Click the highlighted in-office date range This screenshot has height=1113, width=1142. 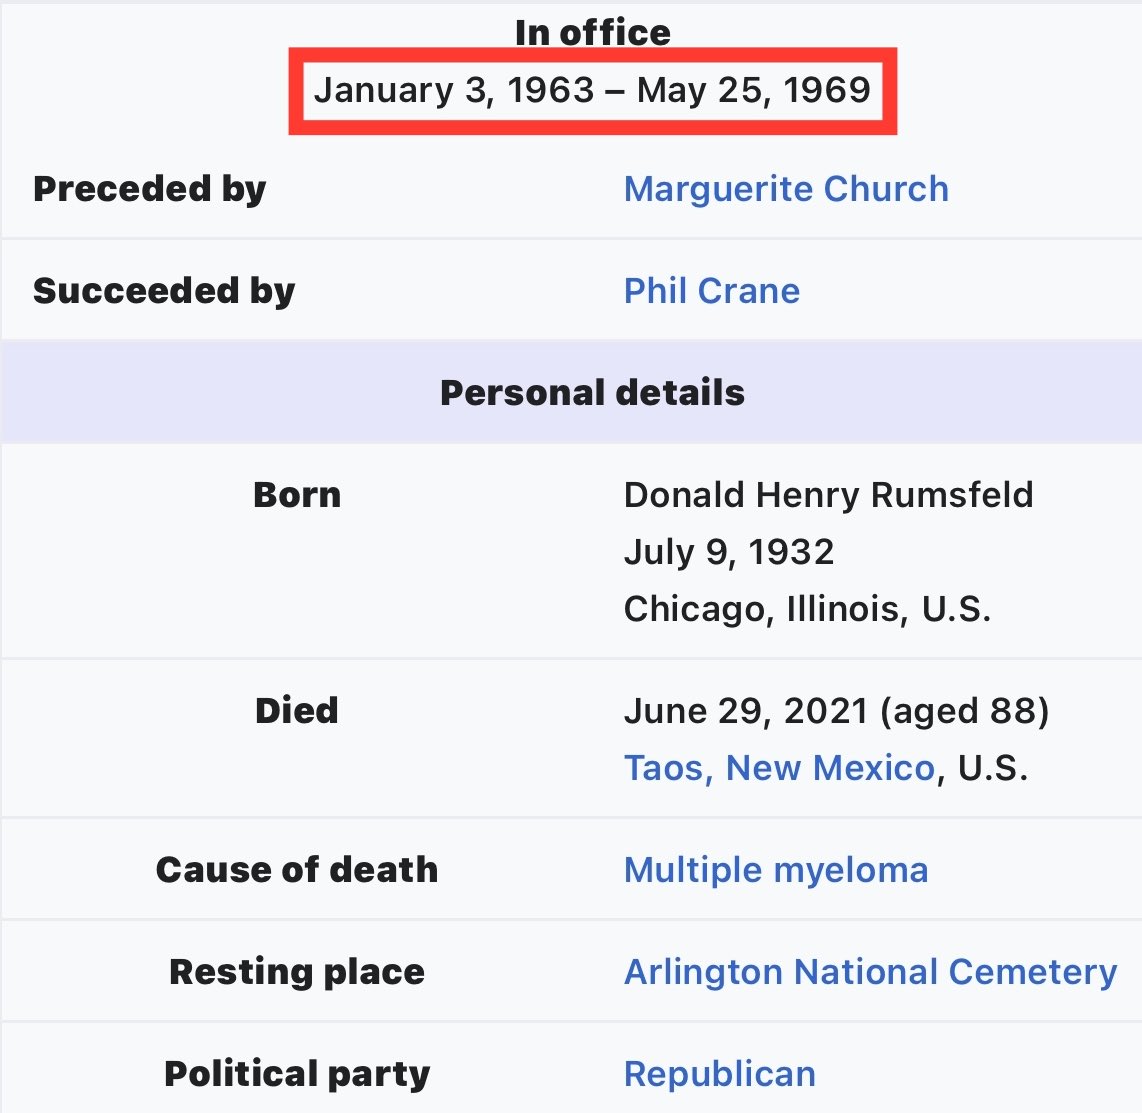(x=592, y=91)
